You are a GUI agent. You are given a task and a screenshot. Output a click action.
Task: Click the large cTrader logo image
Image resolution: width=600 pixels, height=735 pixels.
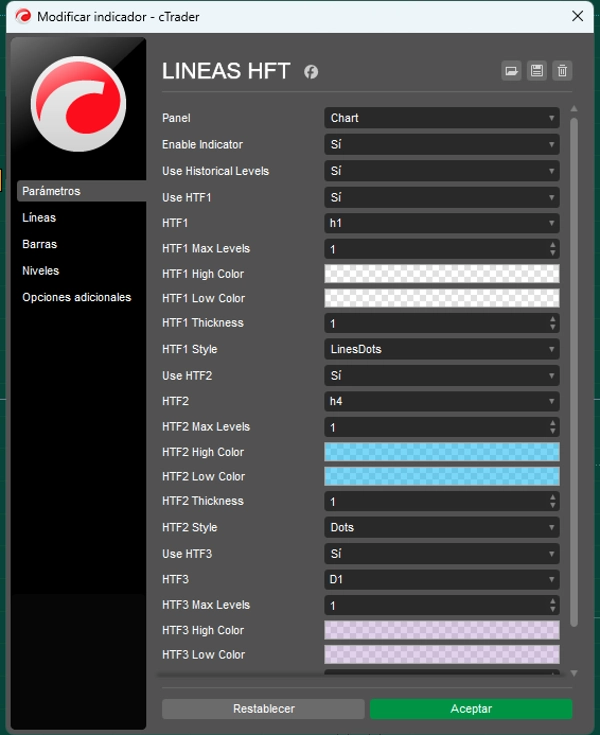pos(78,104)
